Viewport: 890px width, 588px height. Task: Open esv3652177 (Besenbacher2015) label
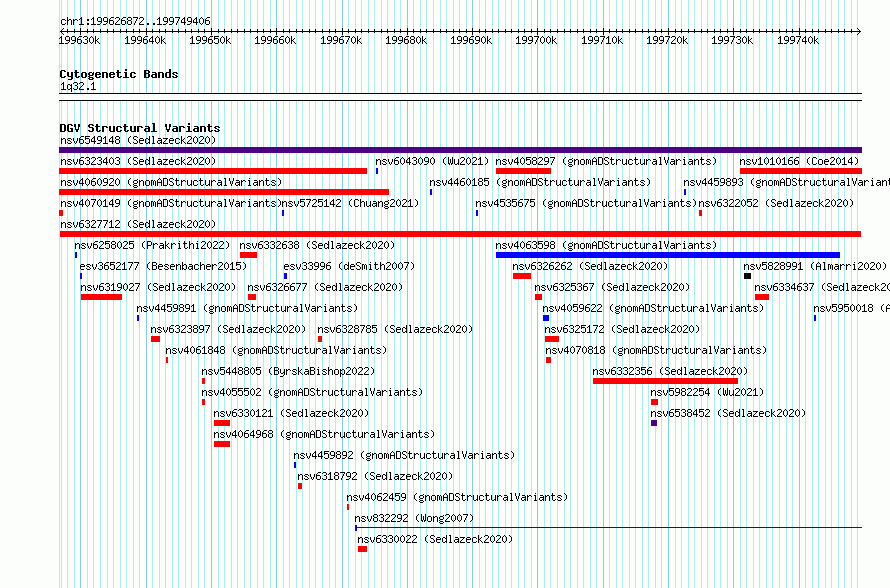163,266
